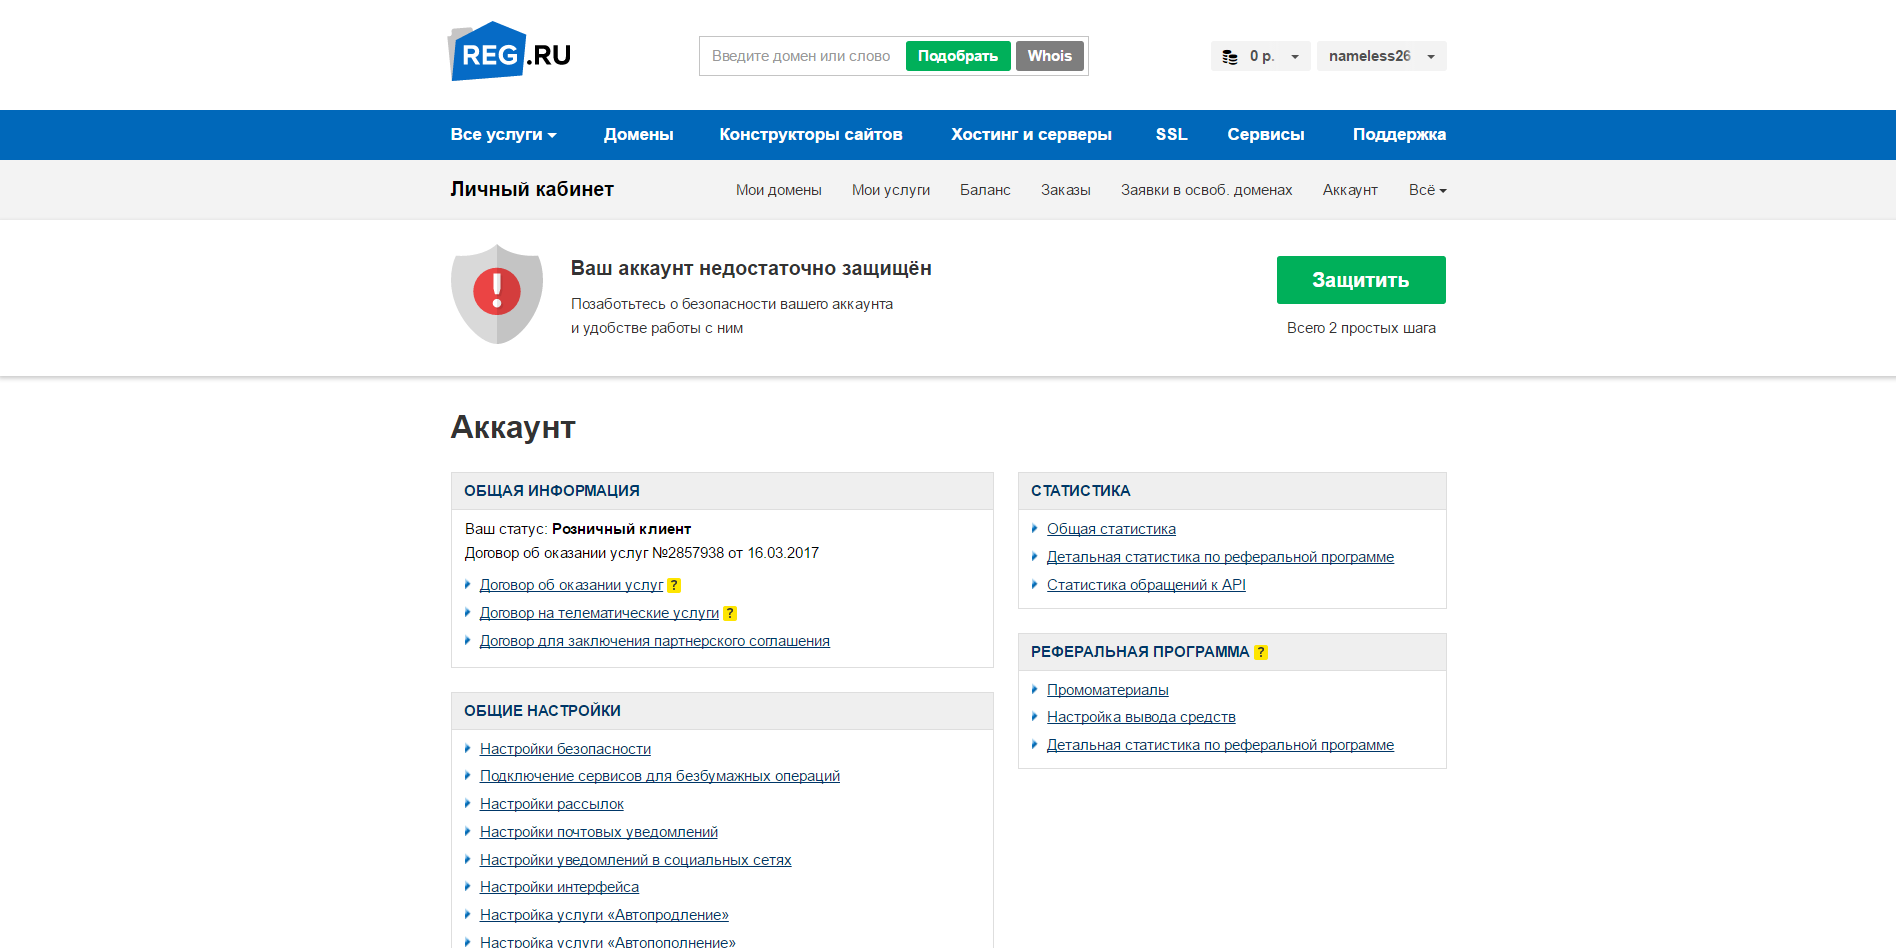Open «Промоматериалы» in referral program

(x=1107, y=689)
